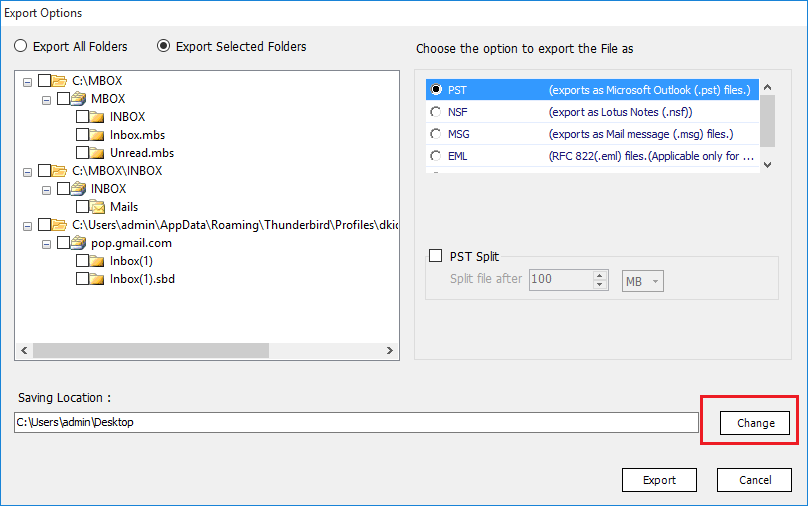Check the Mails folder checkbox
808x506 pixels.
pyautogui.click(x=82, y=207)
